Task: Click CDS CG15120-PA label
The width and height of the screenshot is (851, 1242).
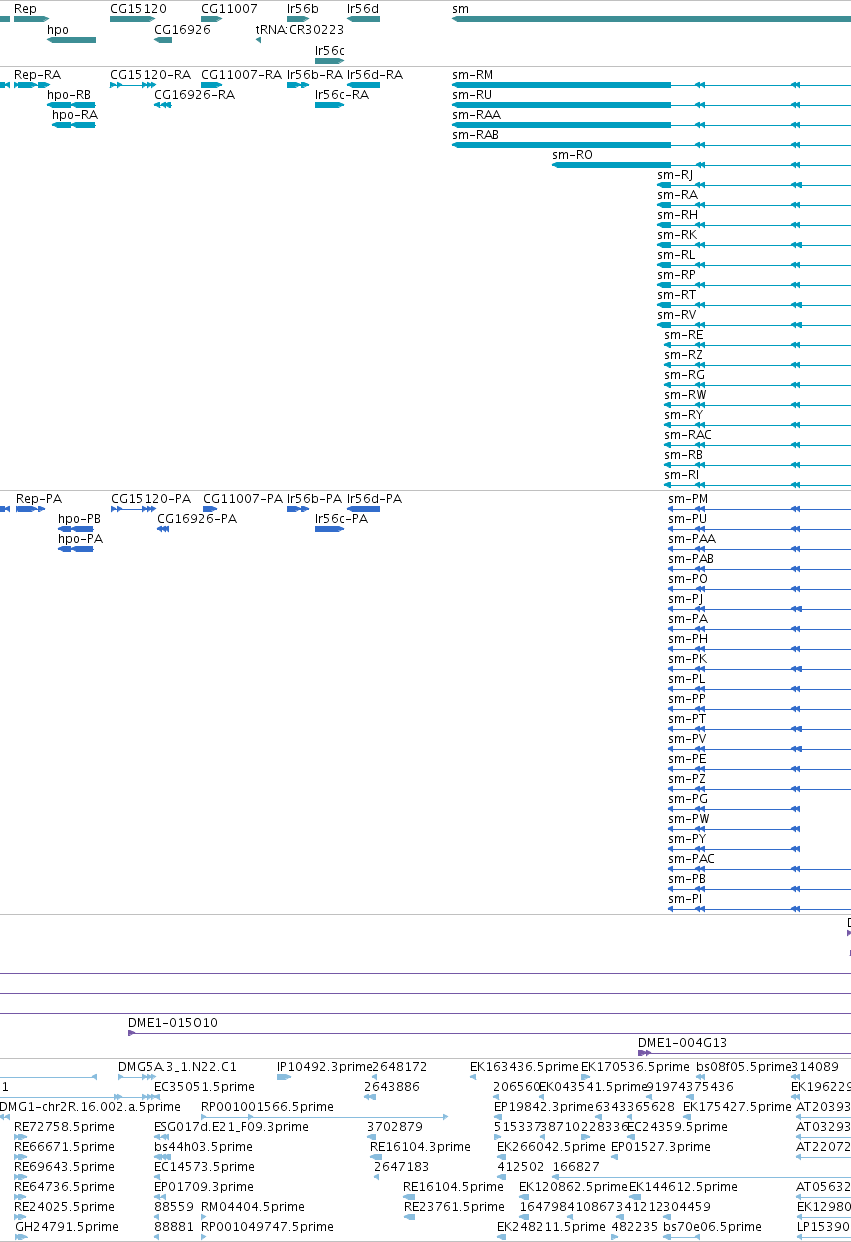Action: (151, 498)
